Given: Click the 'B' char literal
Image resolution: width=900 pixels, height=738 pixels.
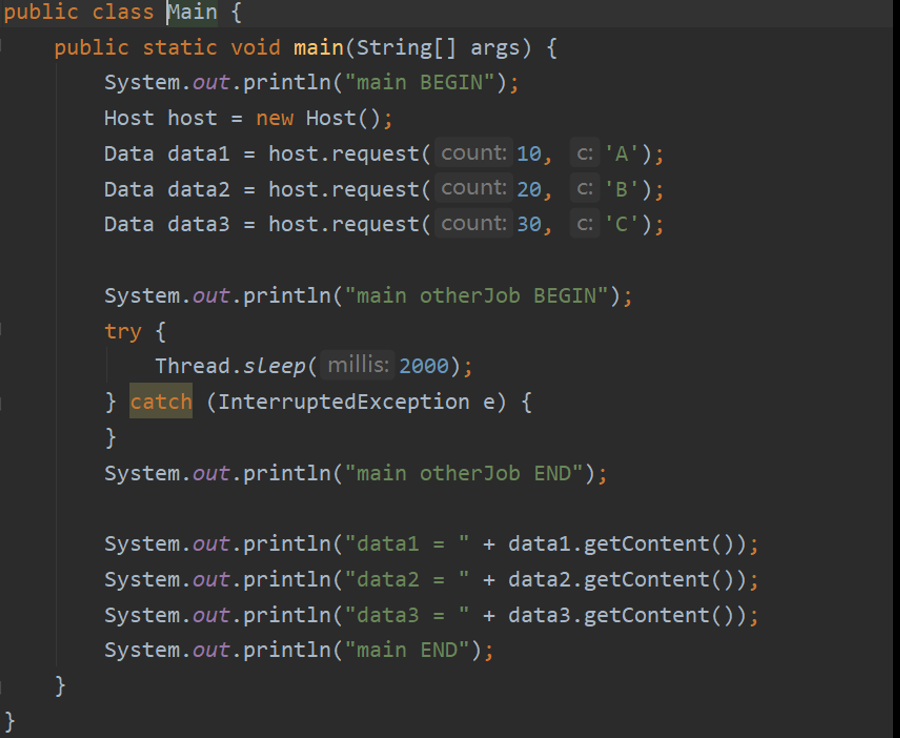Looking at the screenshot, I should tap(622, 189).
